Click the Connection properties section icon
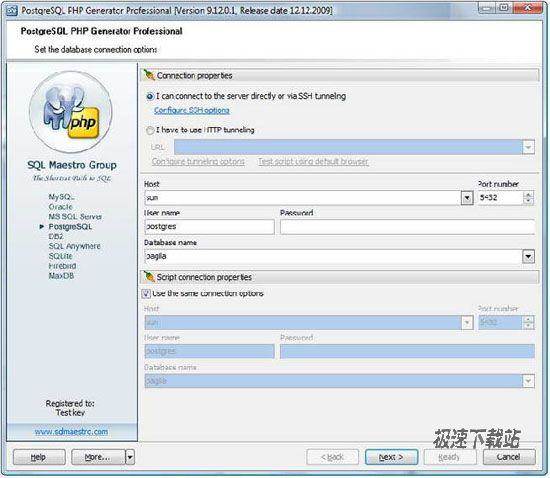The height and width of the screenshot is (478, 550). pos(149,75)
